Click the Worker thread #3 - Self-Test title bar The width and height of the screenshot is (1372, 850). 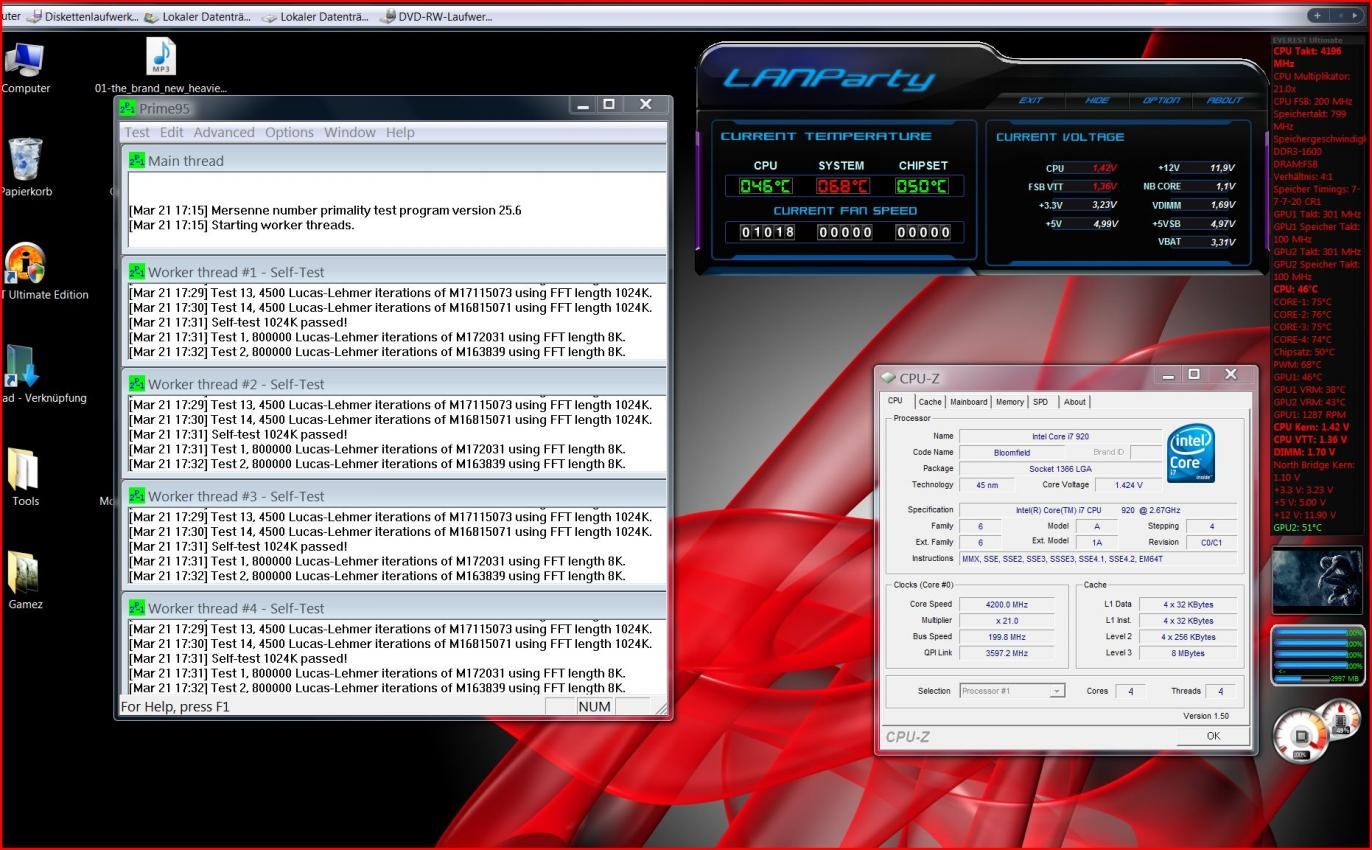(x=396, y=496)
